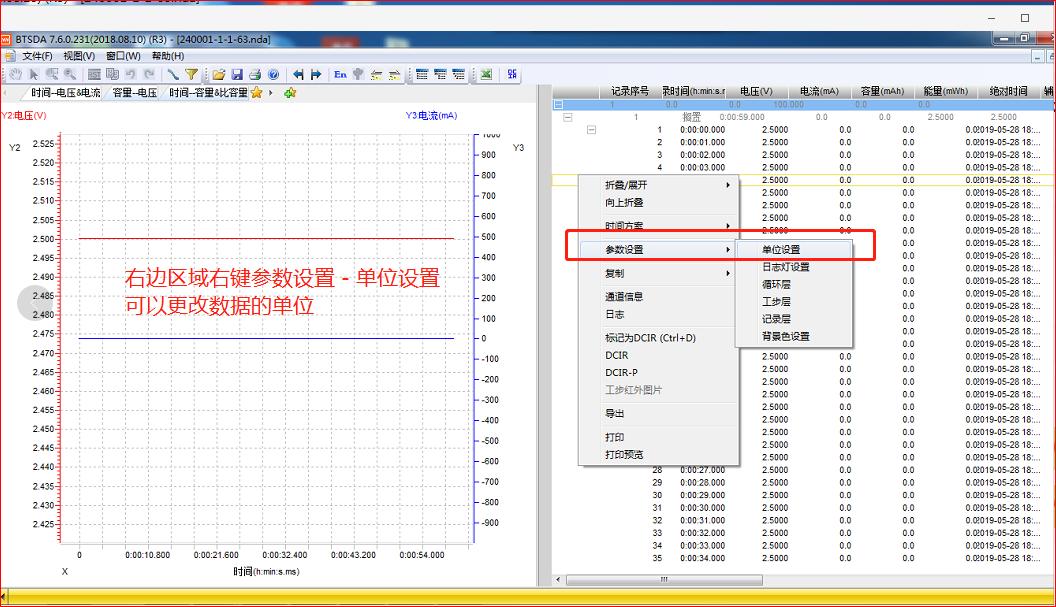Choose 向上折叠 in context menu
The image size is (1056, 607).
(x=659, y=202)
